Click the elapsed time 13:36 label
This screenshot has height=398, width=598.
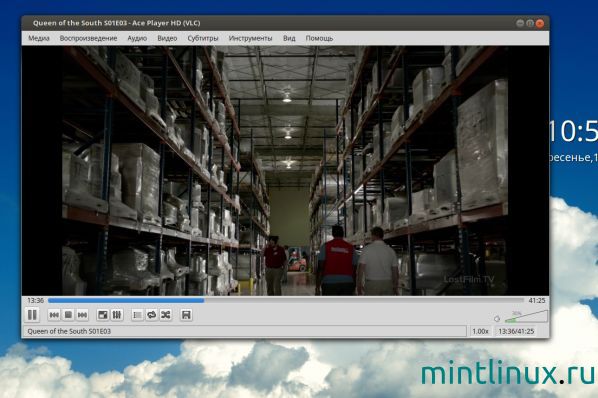[x=35, y=300]
